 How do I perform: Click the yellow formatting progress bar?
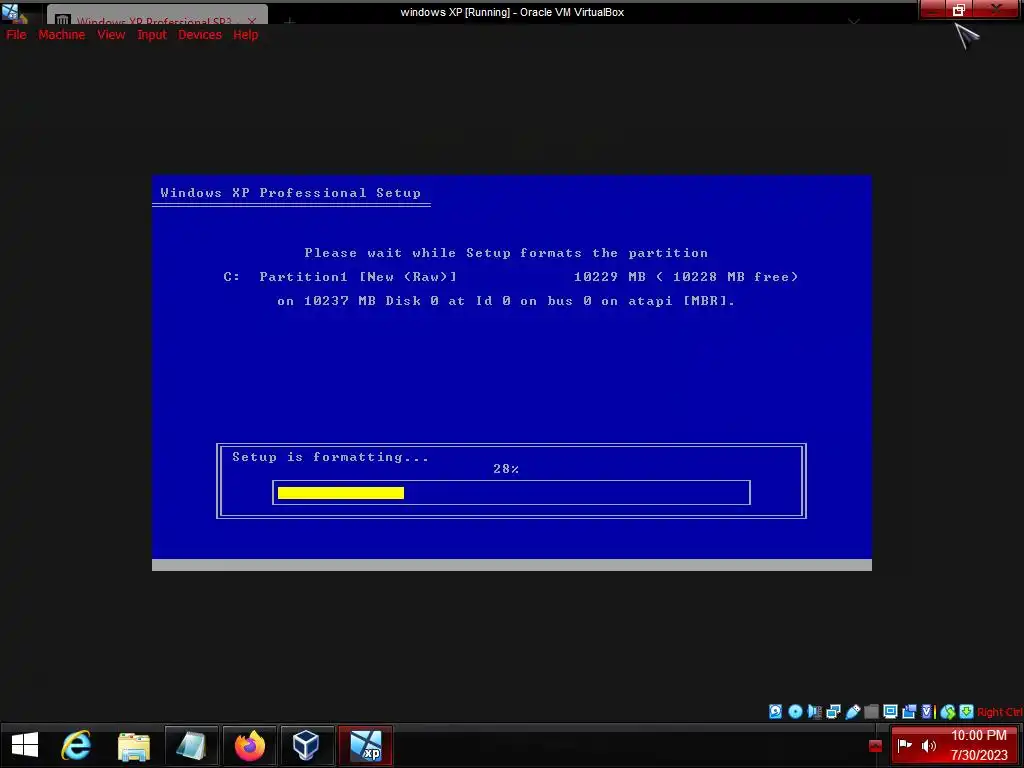(x=341, y=493)
